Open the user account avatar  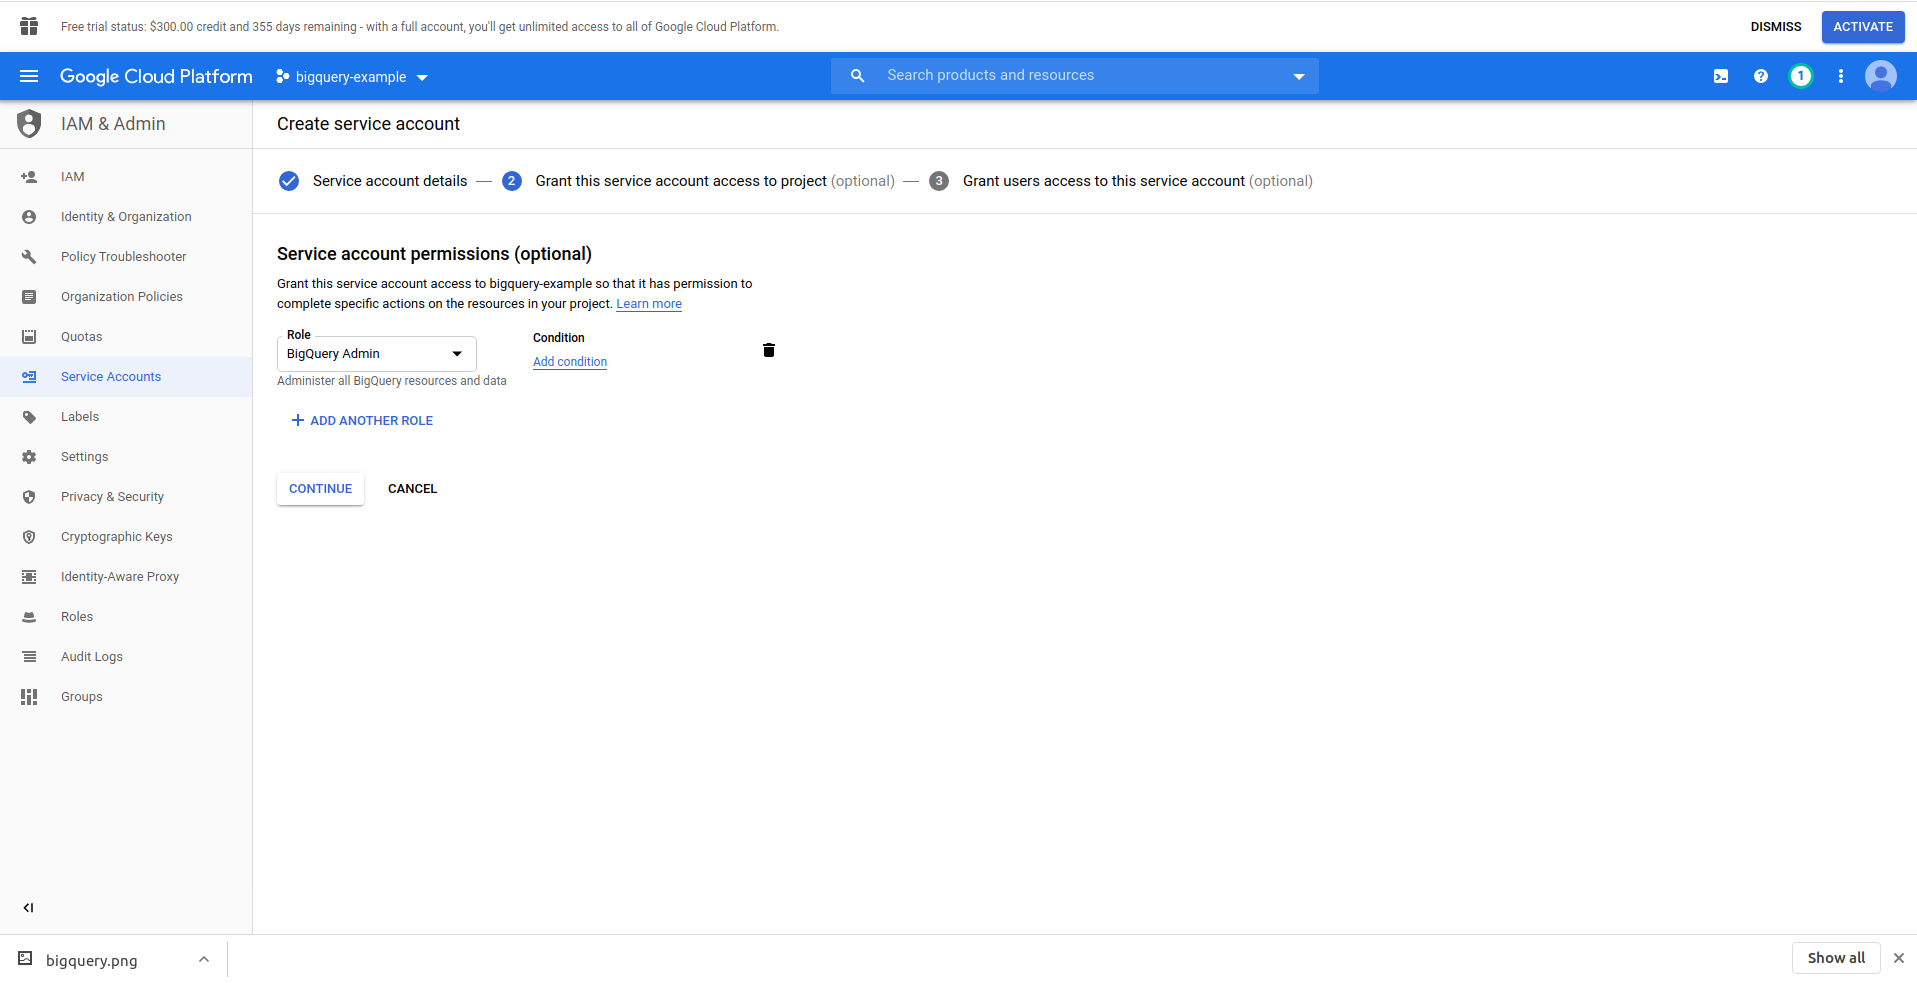(1881, 76)
